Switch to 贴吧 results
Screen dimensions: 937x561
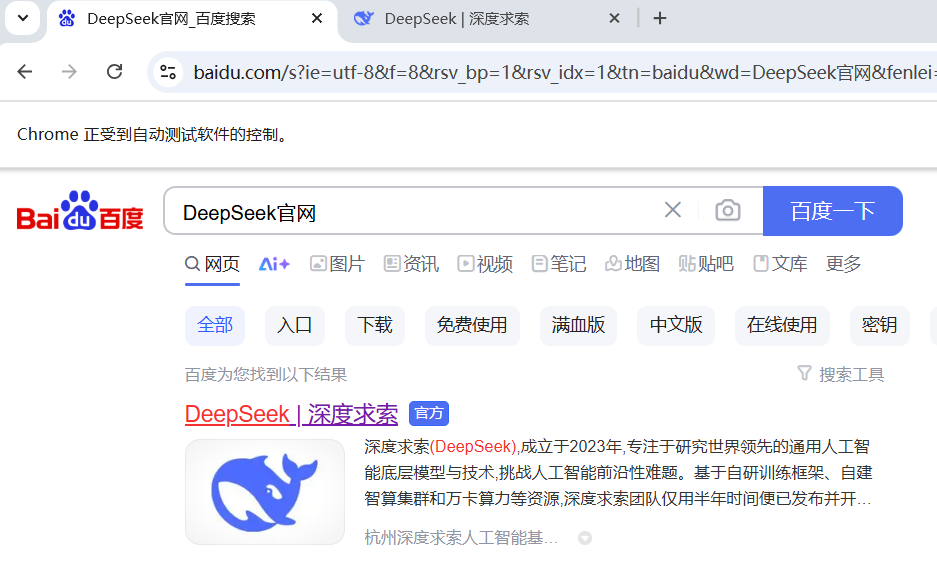706,263
